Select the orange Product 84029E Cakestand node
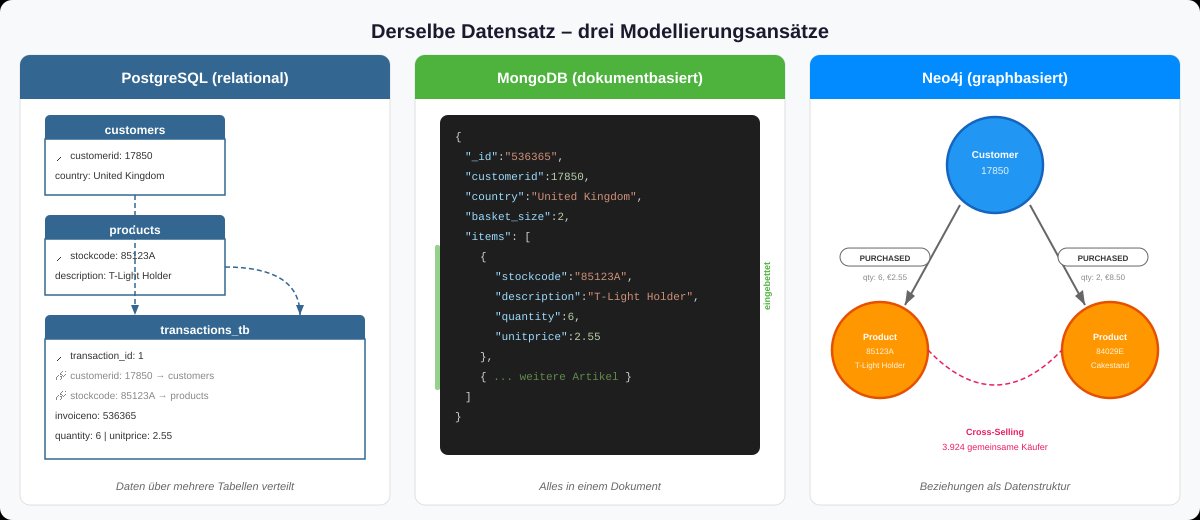 pyautogui.click(x=1110, y=350)
